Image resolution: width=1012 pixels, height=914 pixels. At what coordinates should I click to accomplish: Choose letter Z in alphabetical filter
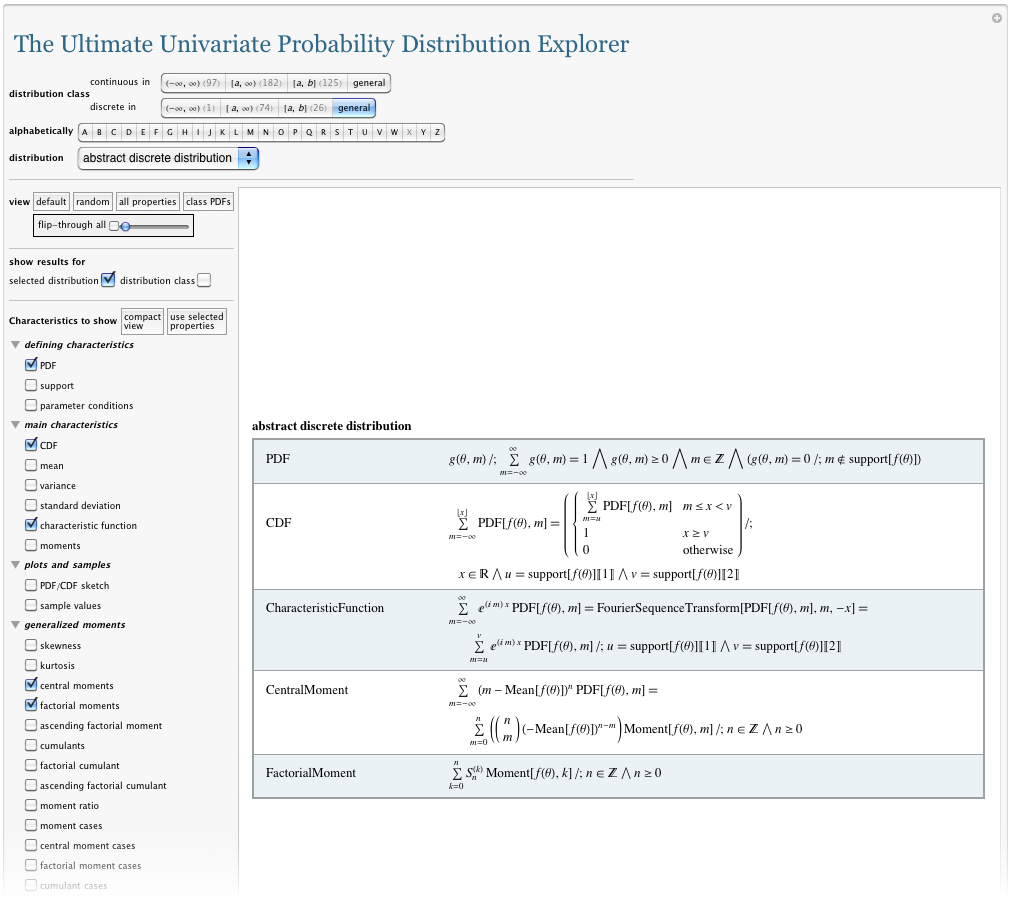[437, 132]
